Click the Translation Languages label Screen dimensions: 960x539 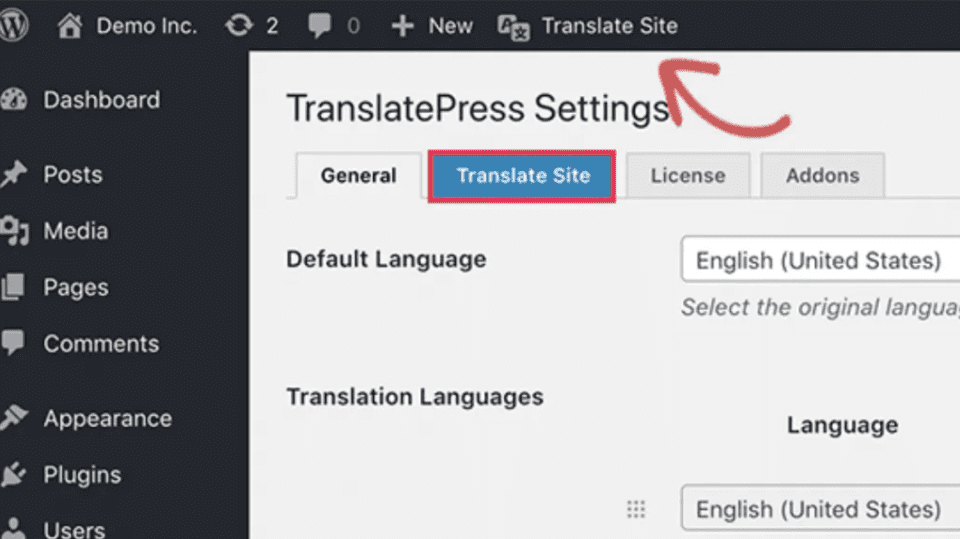tap(415, 397)
